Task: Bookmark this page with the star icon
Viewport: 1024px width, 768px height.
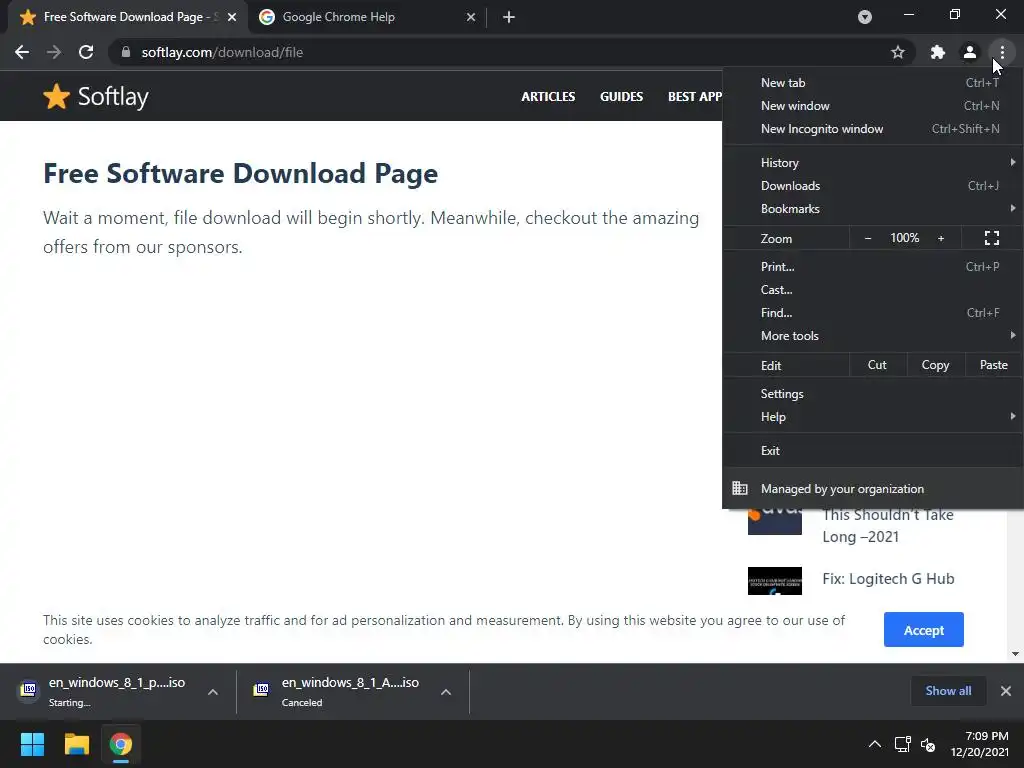Action: [x=898, y=52]
